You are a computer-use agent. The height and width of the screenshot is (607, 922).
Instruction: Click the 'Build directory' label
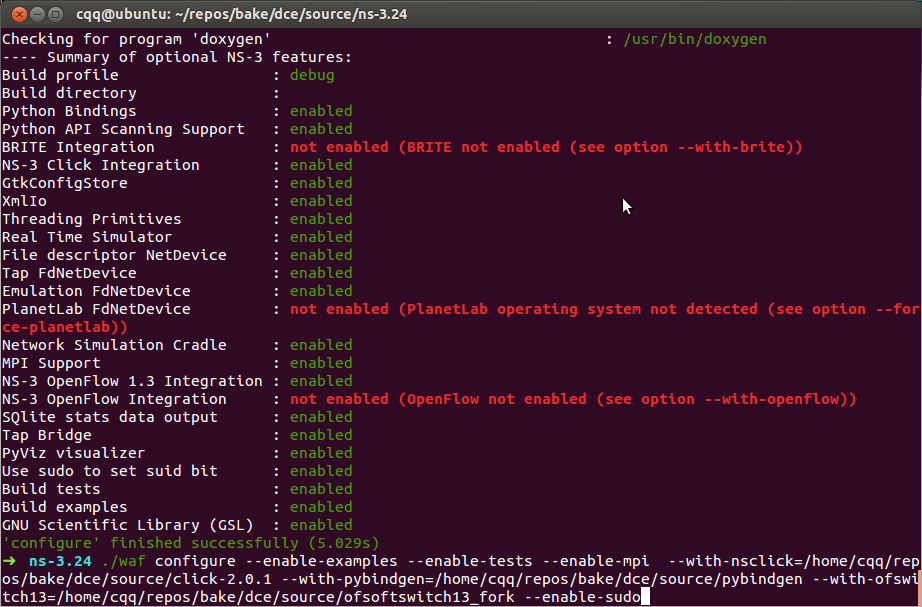(x=69, y=94)
